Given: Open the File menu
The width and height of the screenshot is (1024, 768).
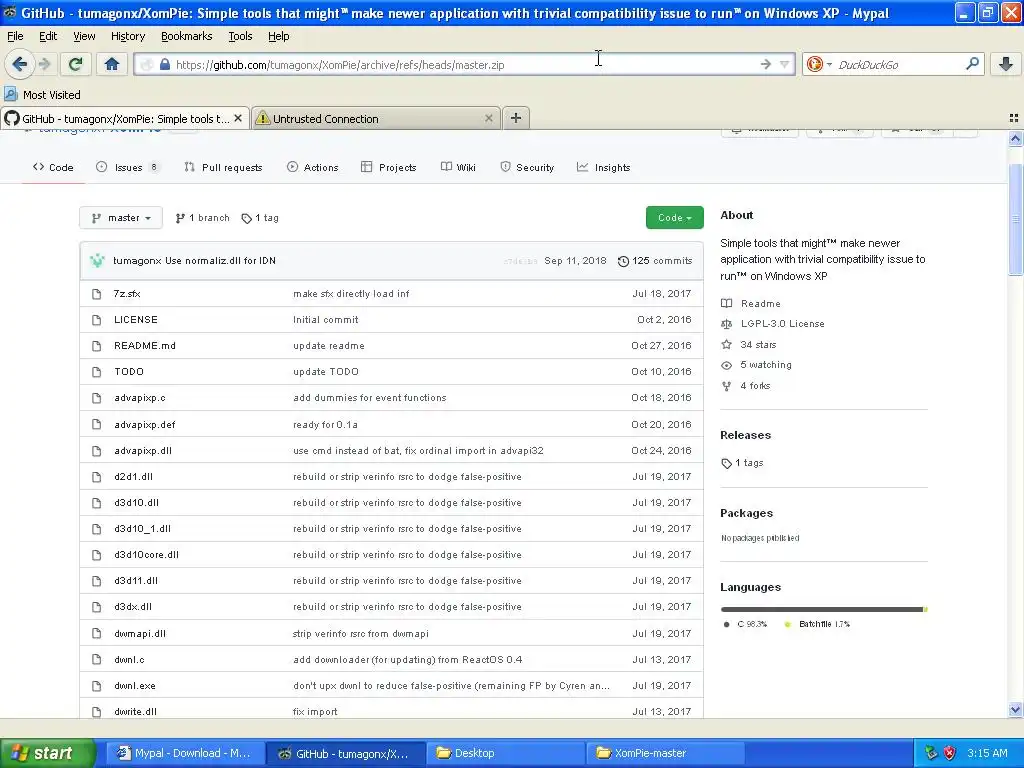Looking at the screenshot, I should pyautogui.click(x=15, y=36).
